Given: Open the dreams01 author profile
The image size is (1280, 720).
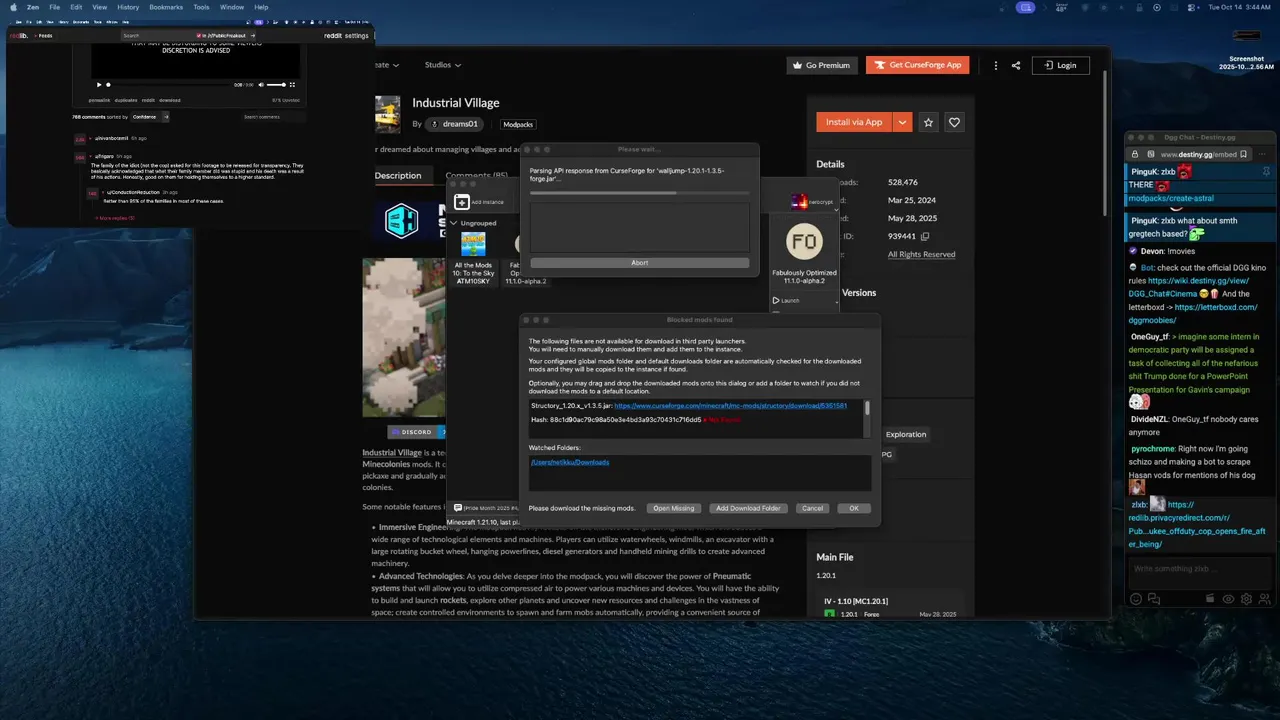Looking at the screenshot, I should coord(455,124).
